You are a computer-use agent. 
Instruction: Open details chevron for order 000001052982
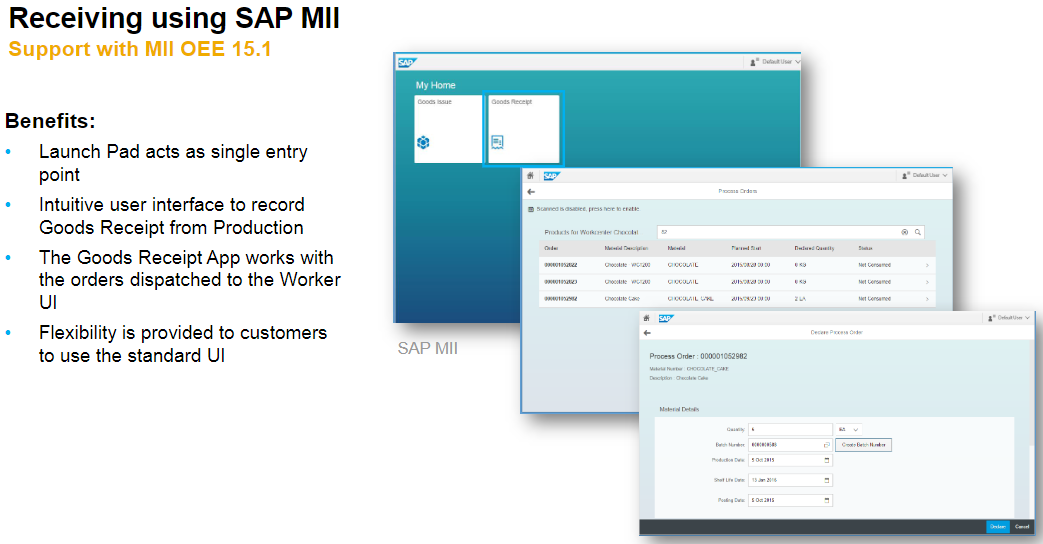[x=927, y=299]
